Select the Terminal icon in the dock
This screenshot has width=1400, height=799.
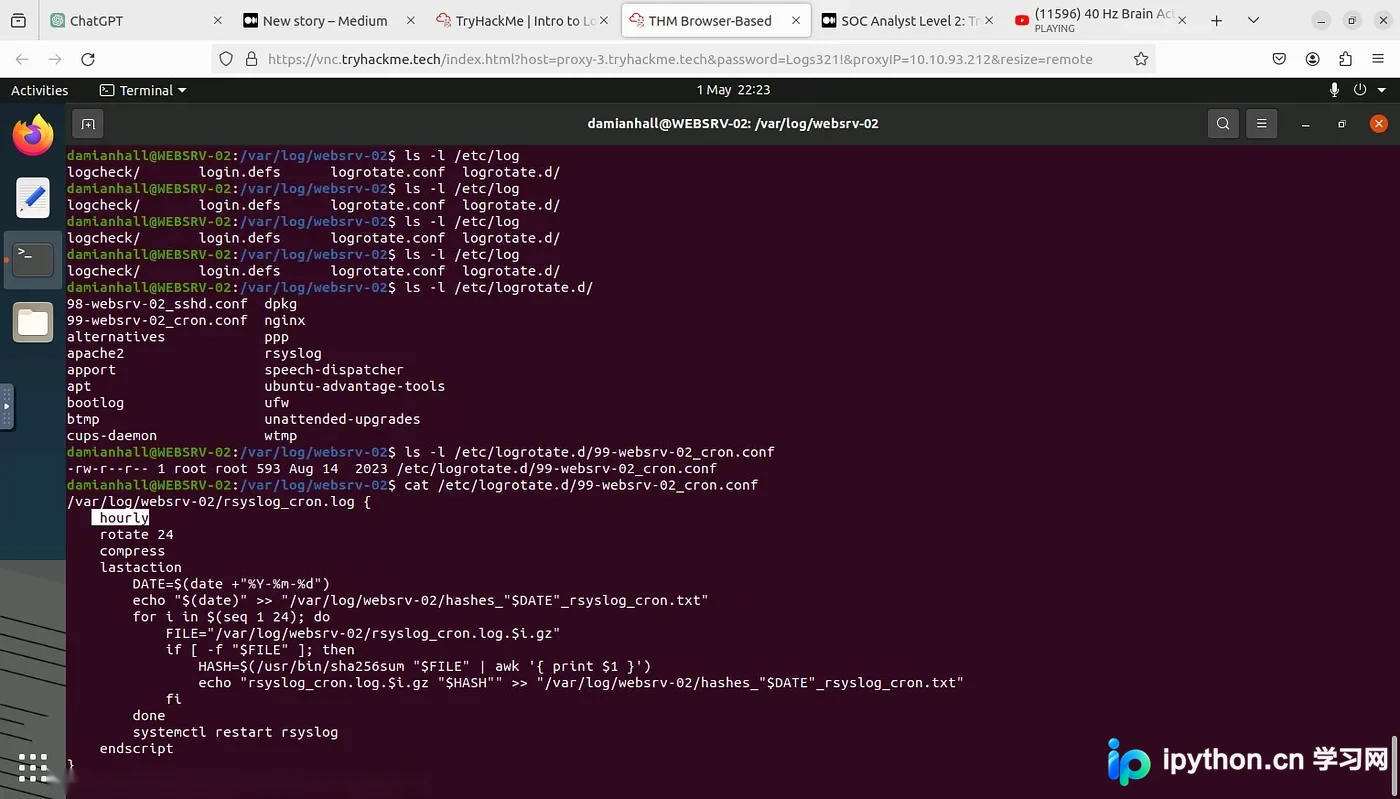(x=33, y=260)
